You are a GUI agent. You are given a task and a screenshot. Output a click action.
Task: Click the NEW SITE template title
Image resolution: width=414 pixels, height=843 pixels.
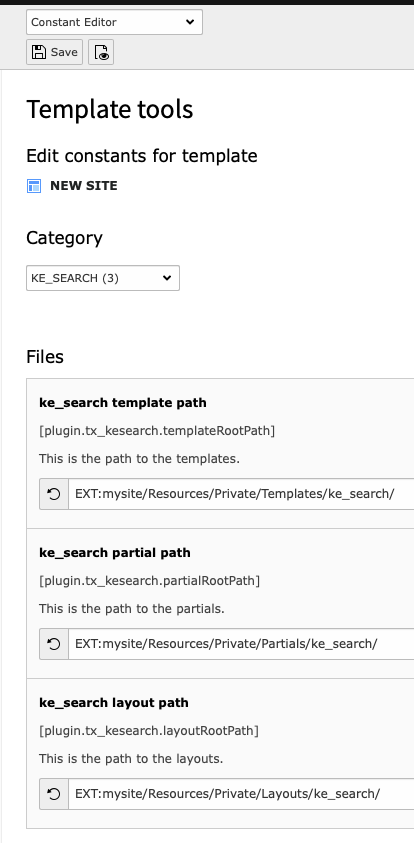point(83,186)
